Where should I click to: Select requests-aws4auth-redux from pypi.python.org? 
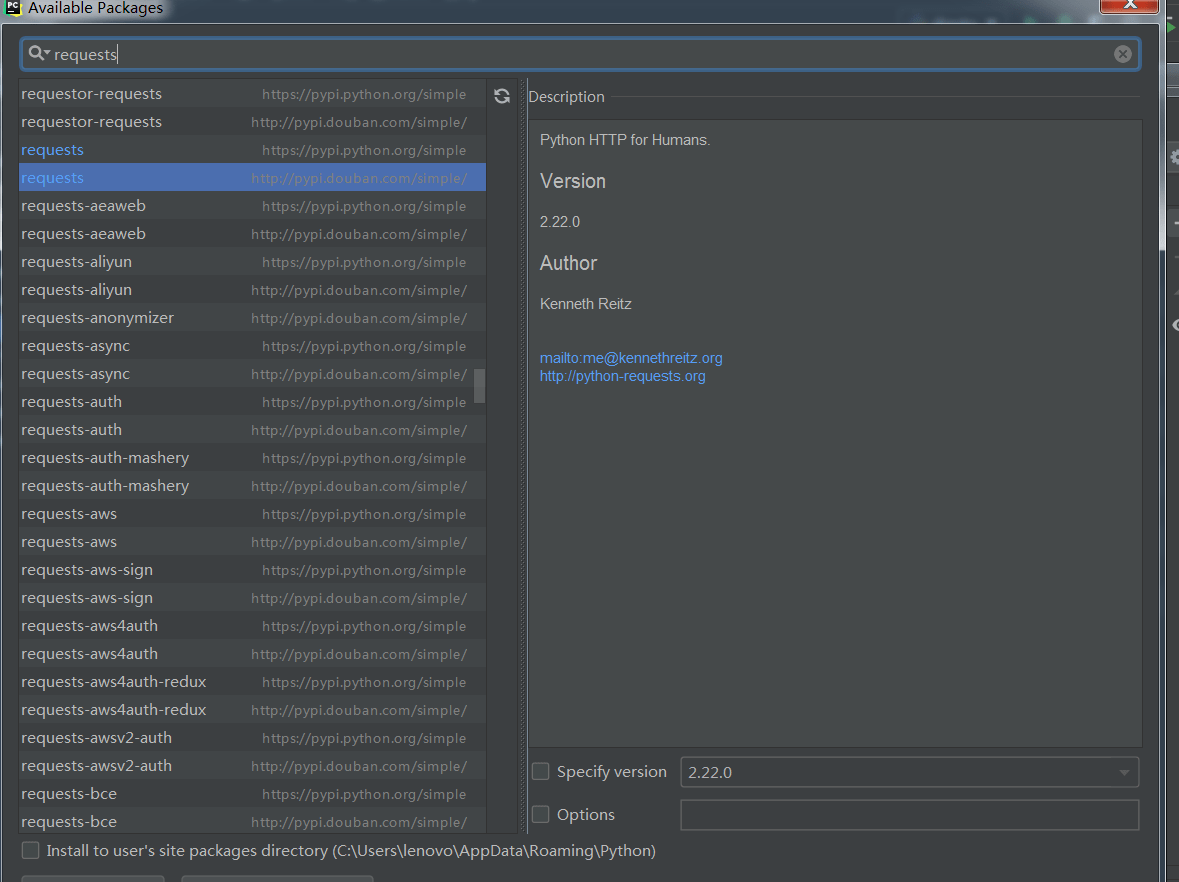click(253, 682)
